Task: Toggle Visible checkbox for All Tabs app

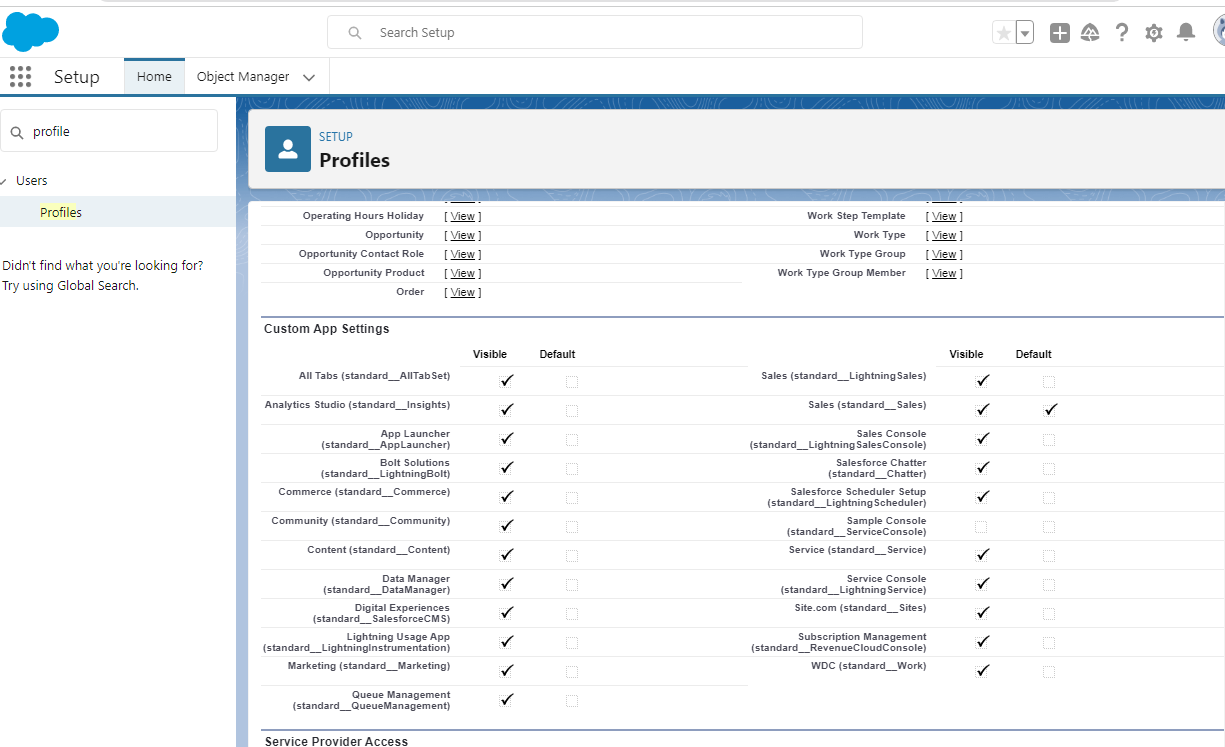Action: (x=507, y=381)
